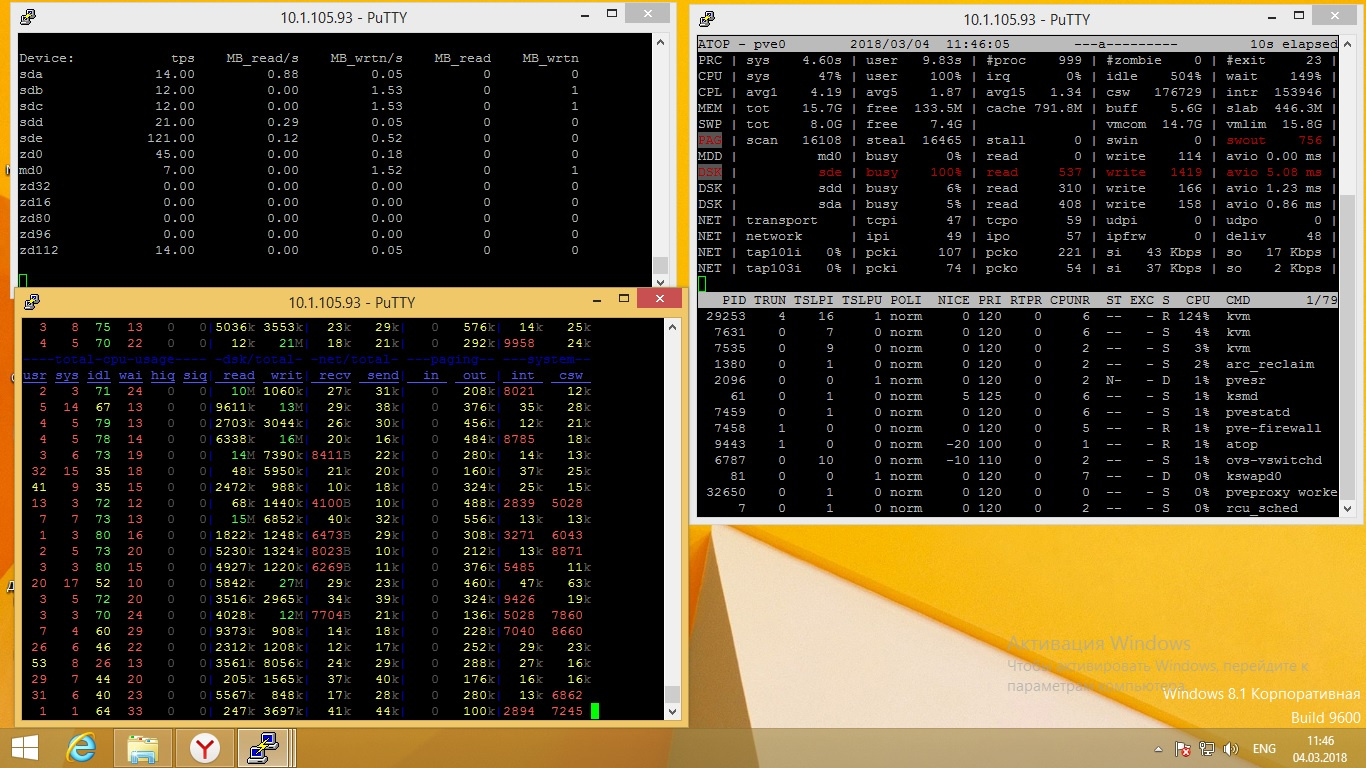Select kvm process row with PID 29253
This screenshot has width=1366, height=768.
(x=1018, y=316)
